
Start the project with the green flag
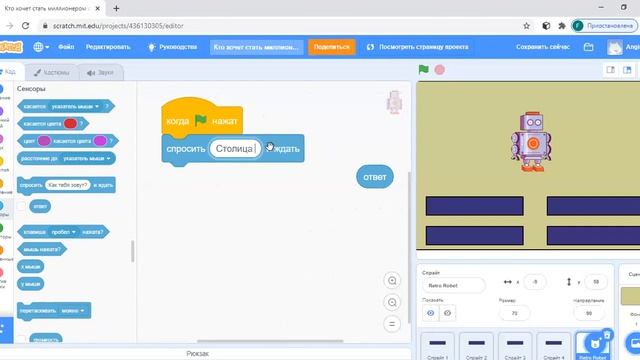(423, 70)
